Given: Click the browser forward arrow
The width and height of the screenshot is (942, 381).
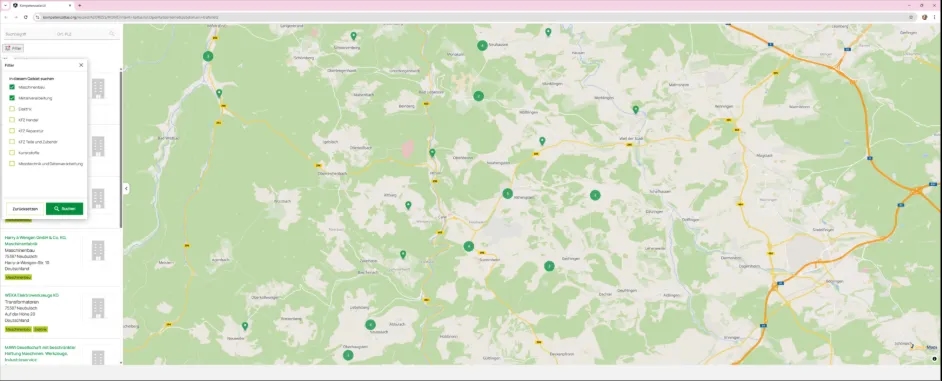Looking at the screenshot, I should click(15, 17).
